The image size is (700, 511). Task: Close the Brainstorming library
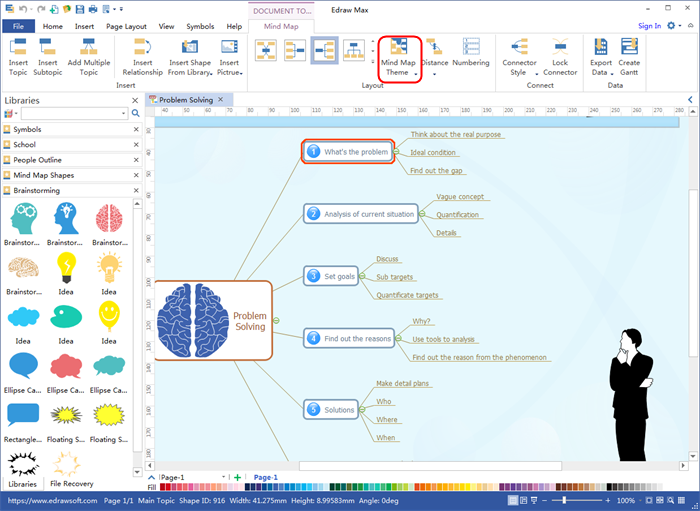pyautogui.click(x=136, y=191)
